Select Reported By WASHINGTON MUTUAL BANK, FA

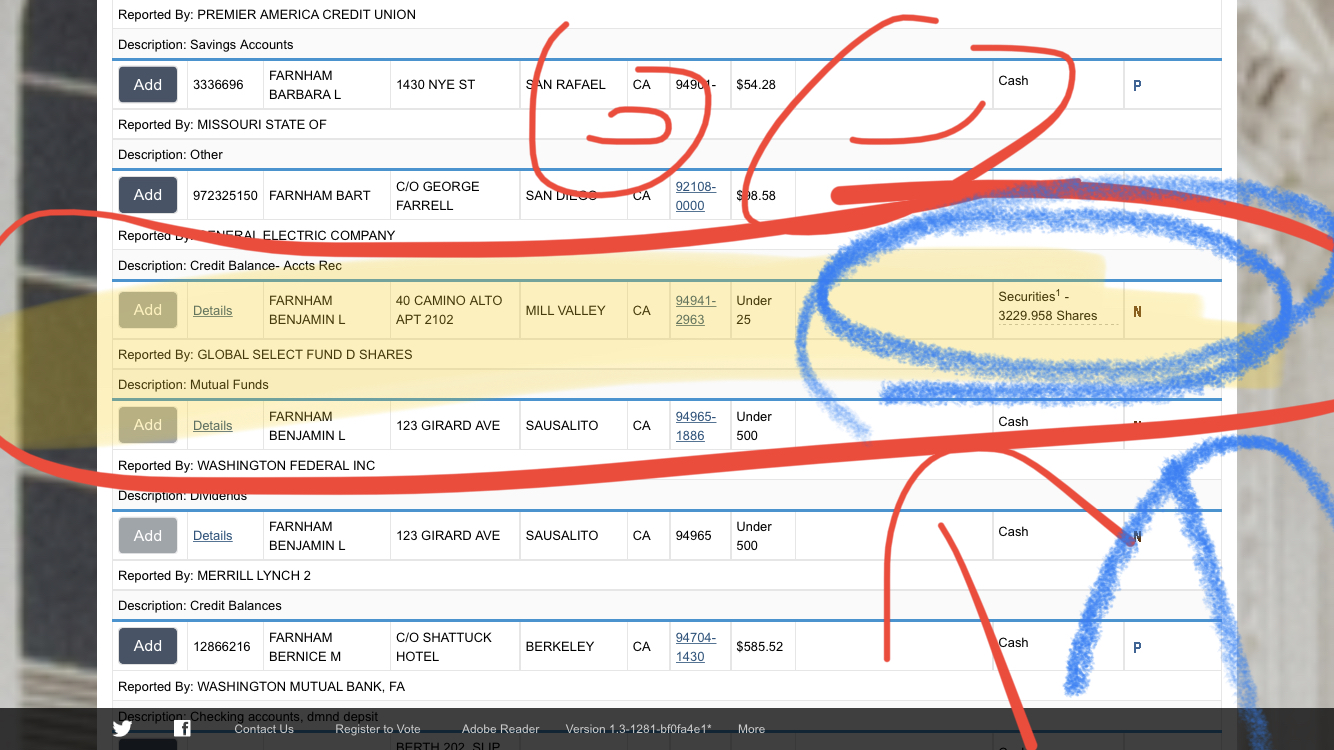[261, 687]
